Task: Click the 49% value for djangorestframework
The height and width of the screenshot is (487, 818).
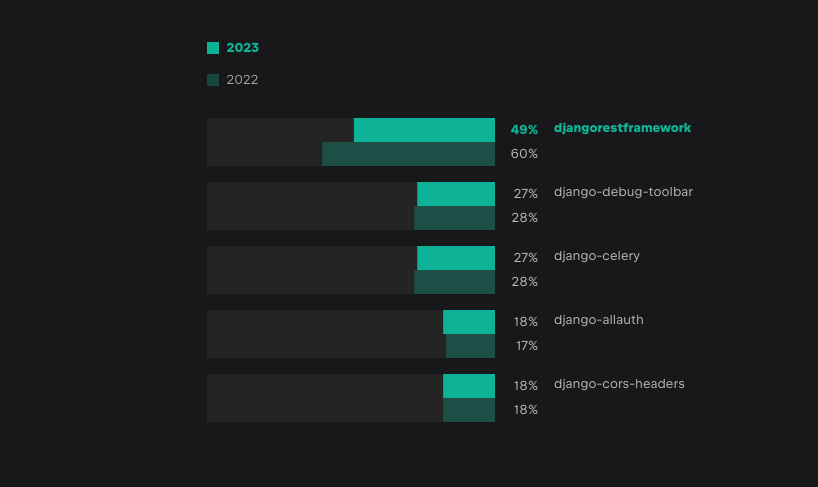Action: pos(524,130)
